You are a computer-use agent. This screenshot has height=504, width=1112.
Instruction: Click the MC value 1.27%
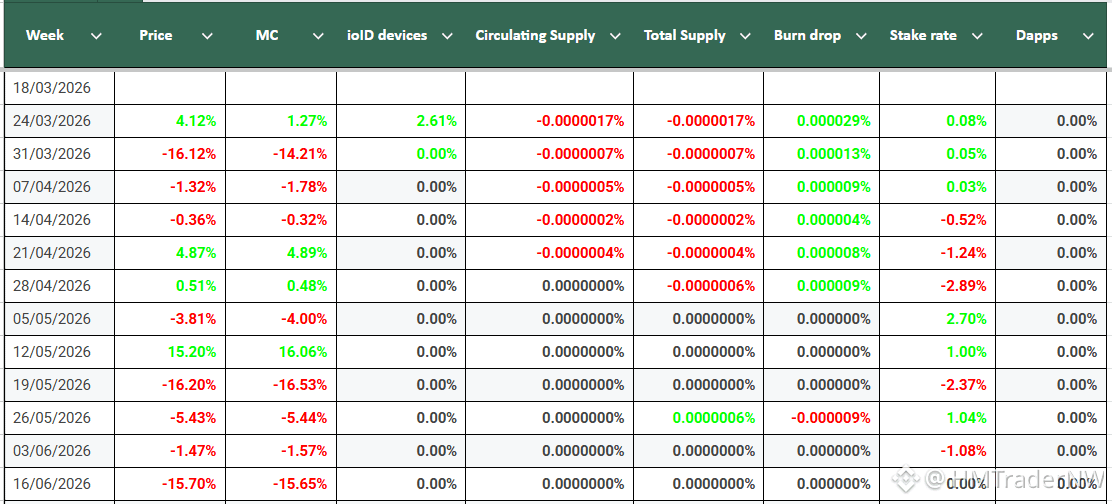coord(307,121)
